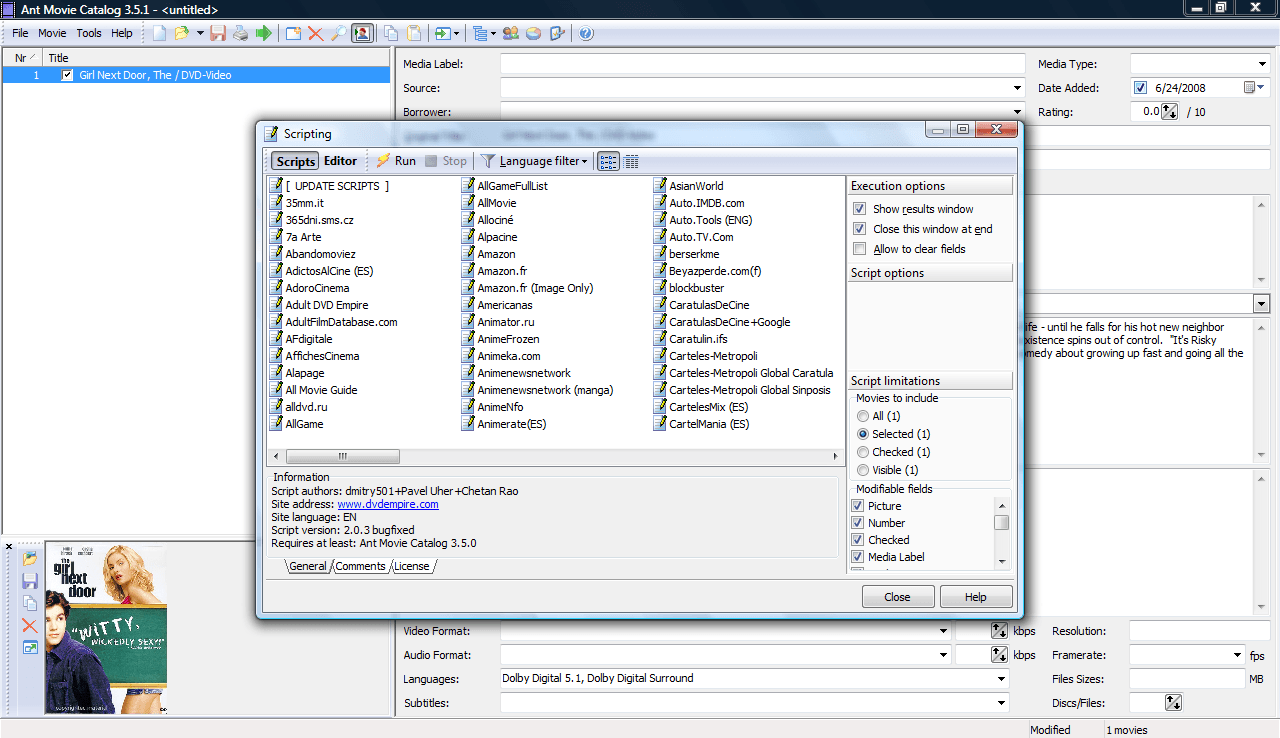Open the loans people icon
The width and height of the screenshot is (1280, 738).
[x=511, y=33]
